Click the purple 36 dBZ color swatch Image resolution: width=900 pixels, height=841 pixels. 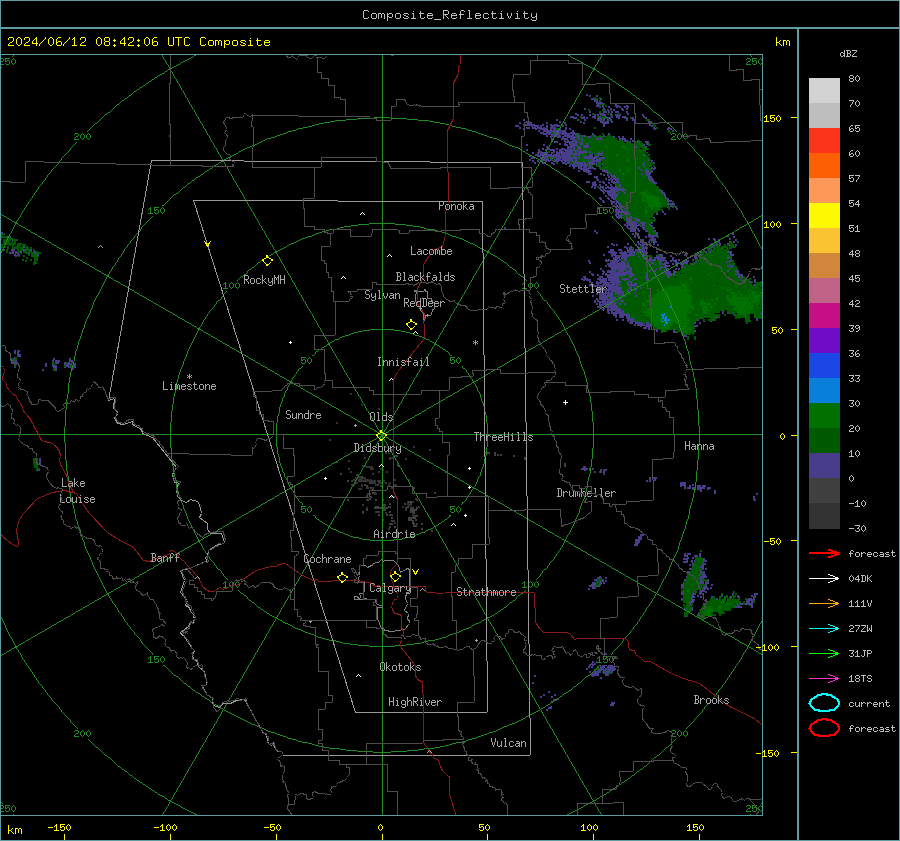(x=824, y=340)
